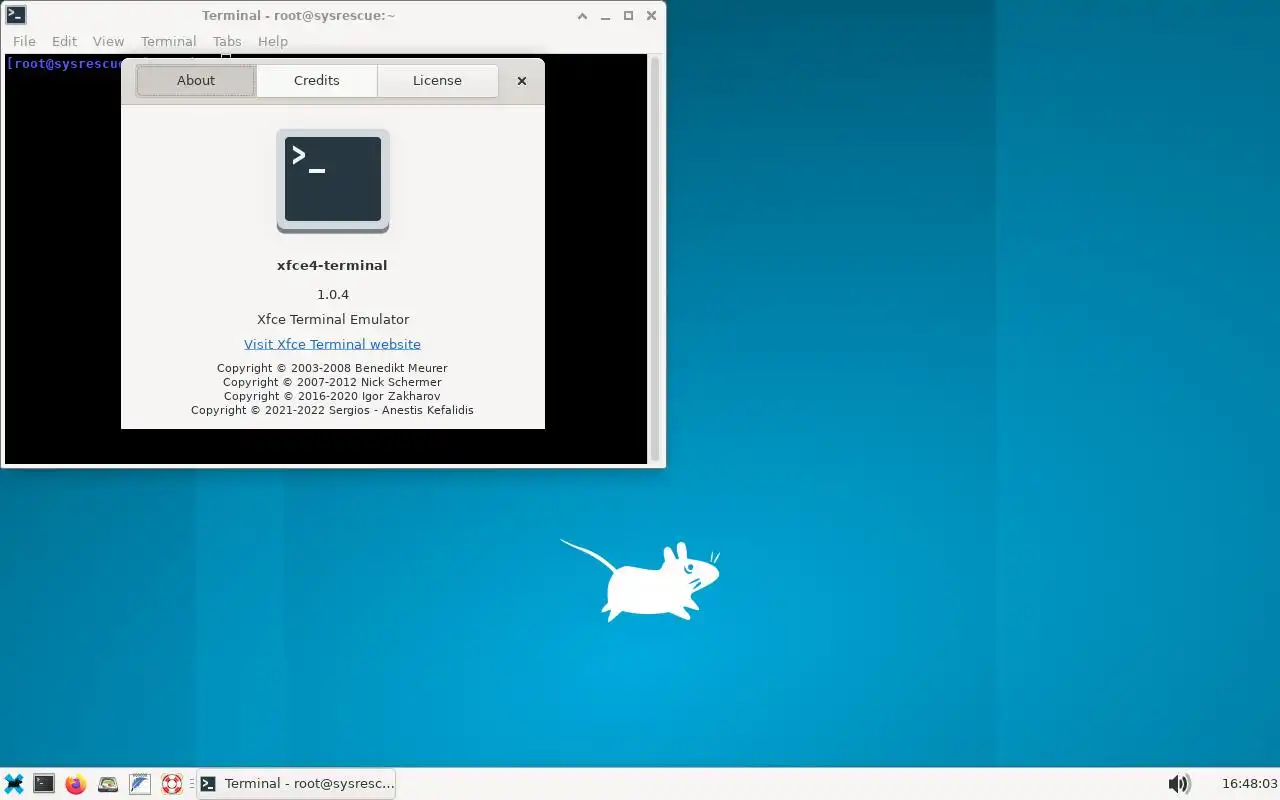The width and height of the screenshot is (1280, 800).
Task: Click the terminal window vertical scrollbar
Action: coord(655,258)
